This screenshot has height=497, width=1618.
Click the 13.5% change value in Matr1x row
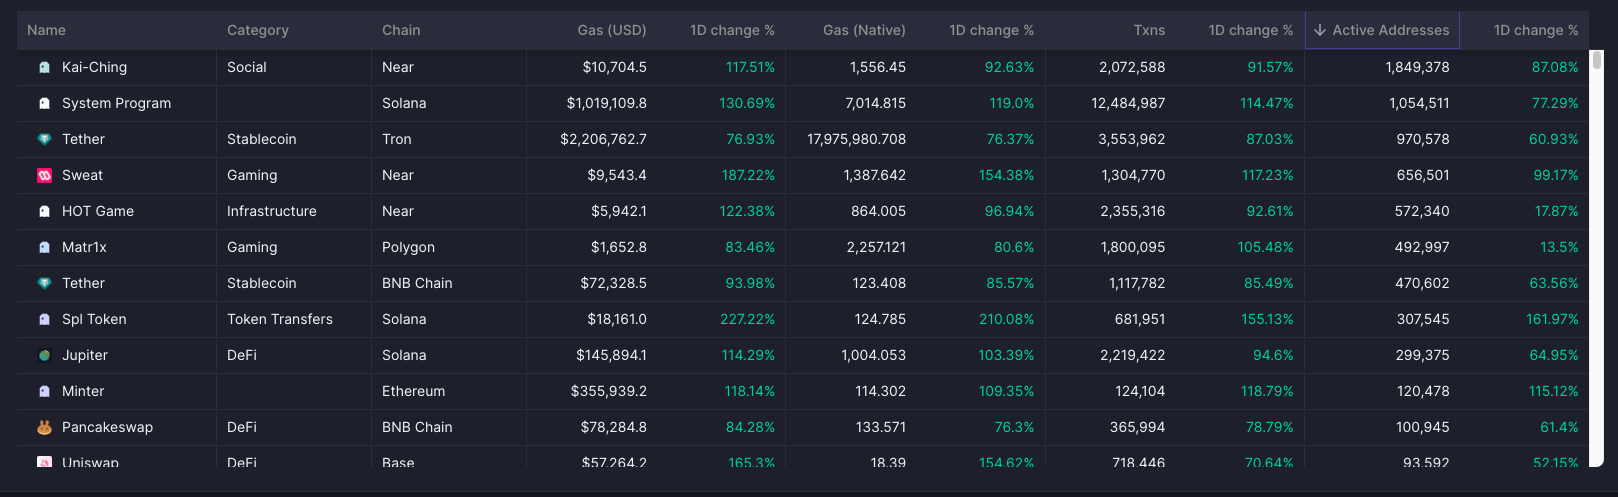(x=1559, y=247)
